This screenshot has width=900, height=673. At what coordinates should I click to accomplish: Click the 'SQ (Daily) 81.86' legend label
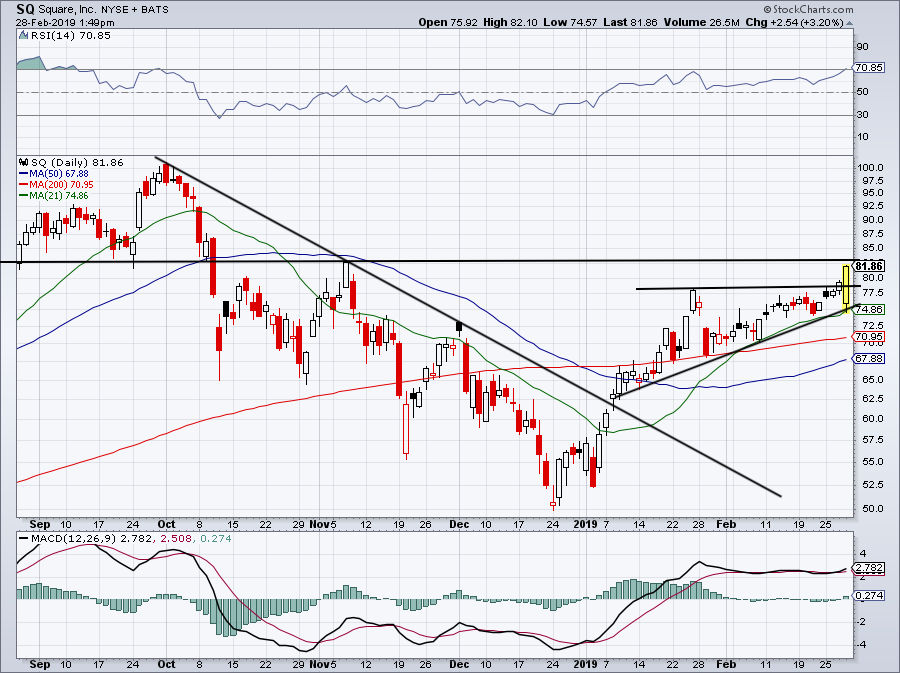(x=77, y=162)
